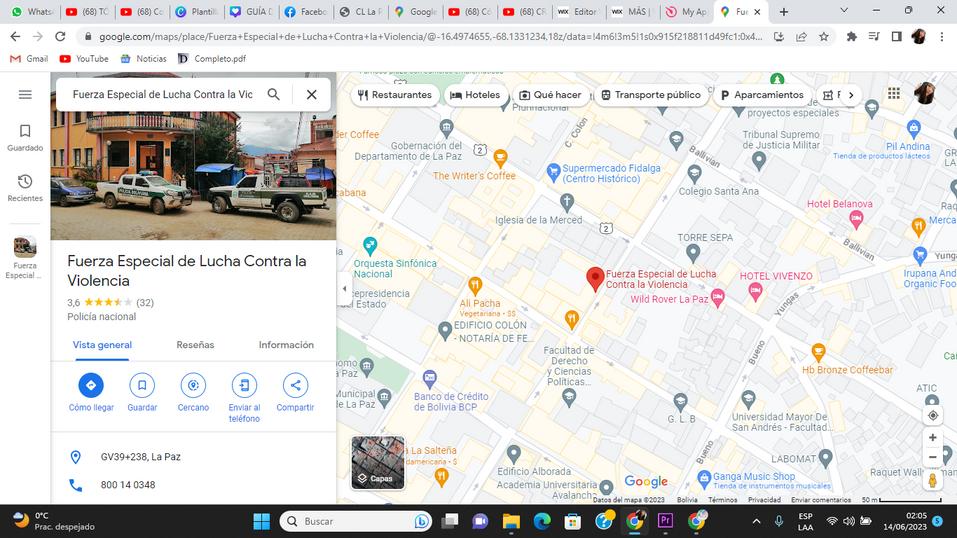The height and width of the screenshot is (538, 957).
Task: Click Enviar comentarios link on map footer
Action: [820, 500]
